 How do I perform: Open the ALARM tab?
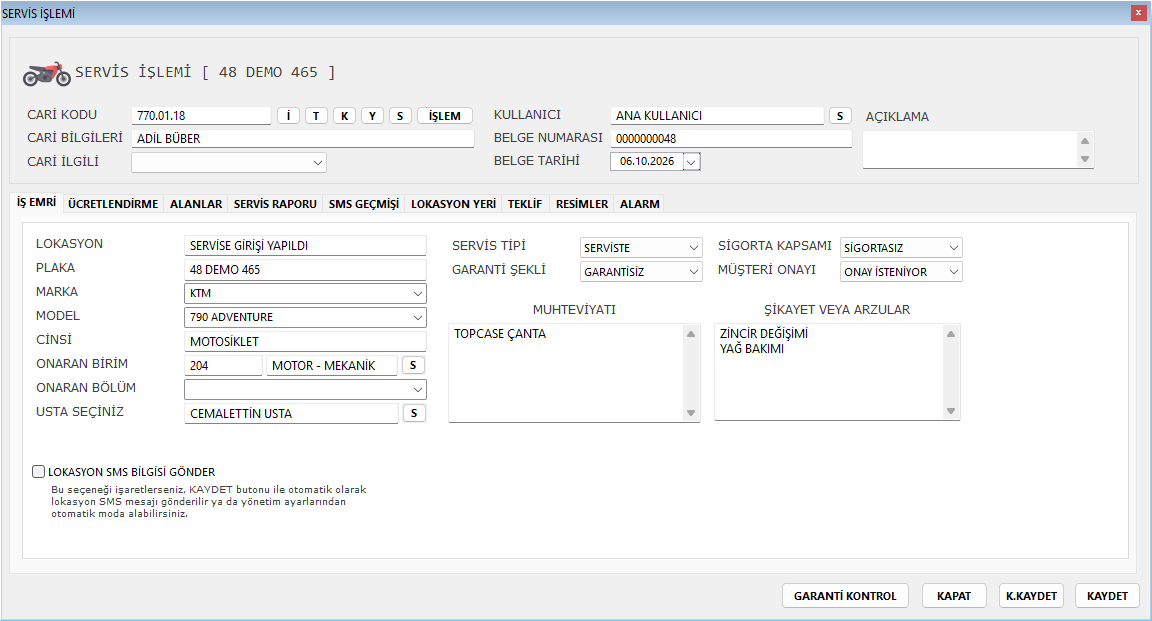[640, 204]
